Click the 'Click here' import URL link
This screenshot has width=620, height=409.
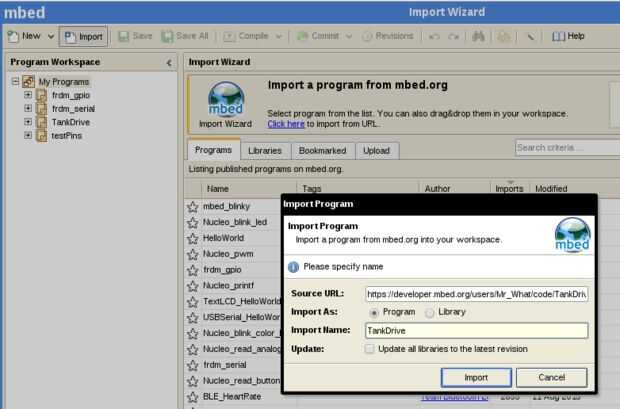click(x=286, y=124)
